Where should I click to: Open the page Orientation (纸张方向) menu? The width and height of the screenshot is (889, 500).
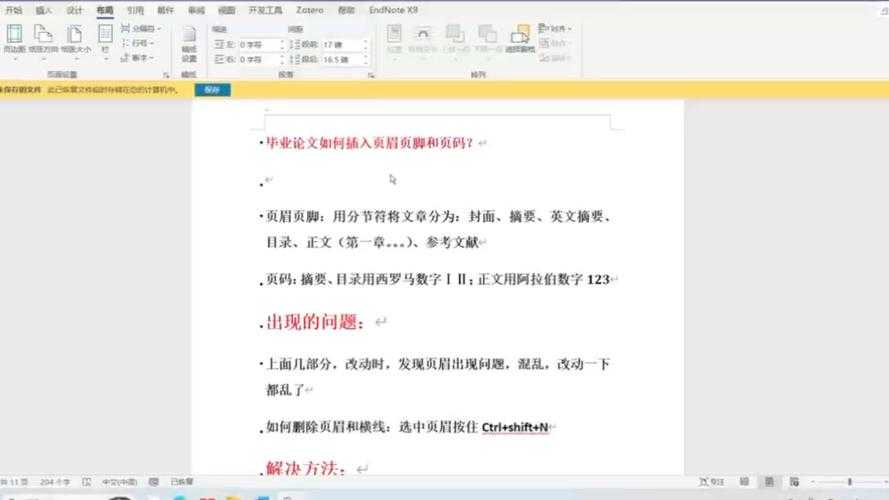tap(44, 40)
